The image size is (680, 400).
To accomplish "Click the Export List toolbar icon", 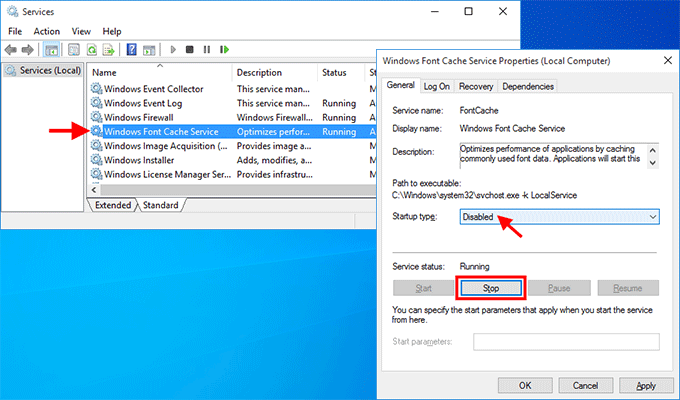I will pyautogui.click(x=109, y=49).
